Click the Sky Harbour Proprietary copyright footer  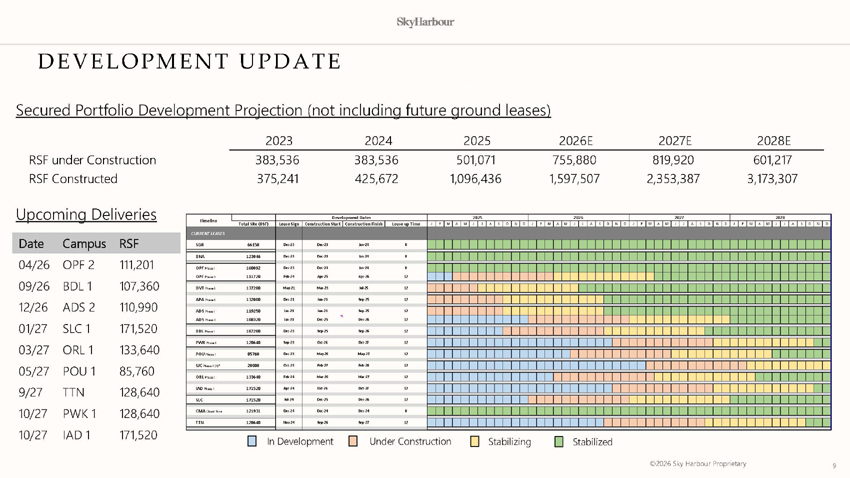coord(697,464)
